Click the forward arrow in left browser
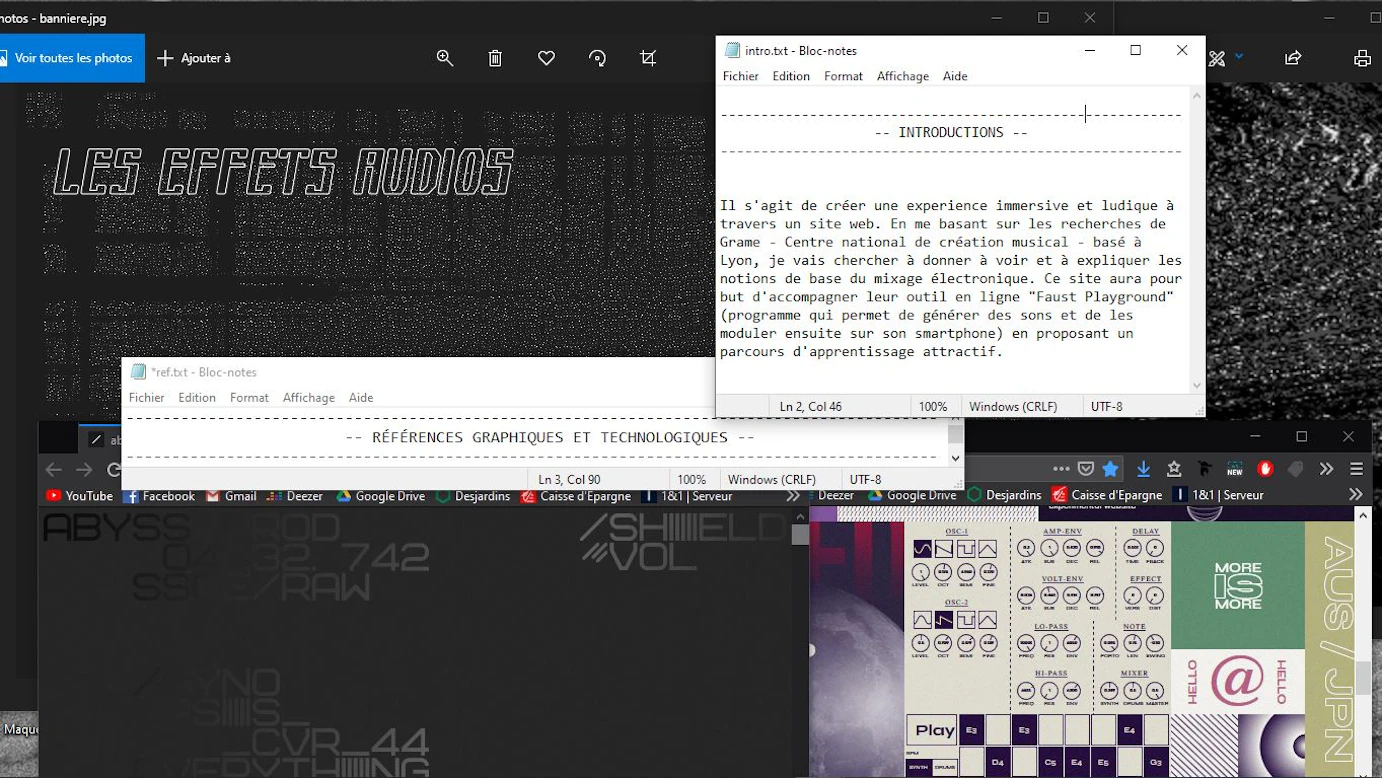 85,469
